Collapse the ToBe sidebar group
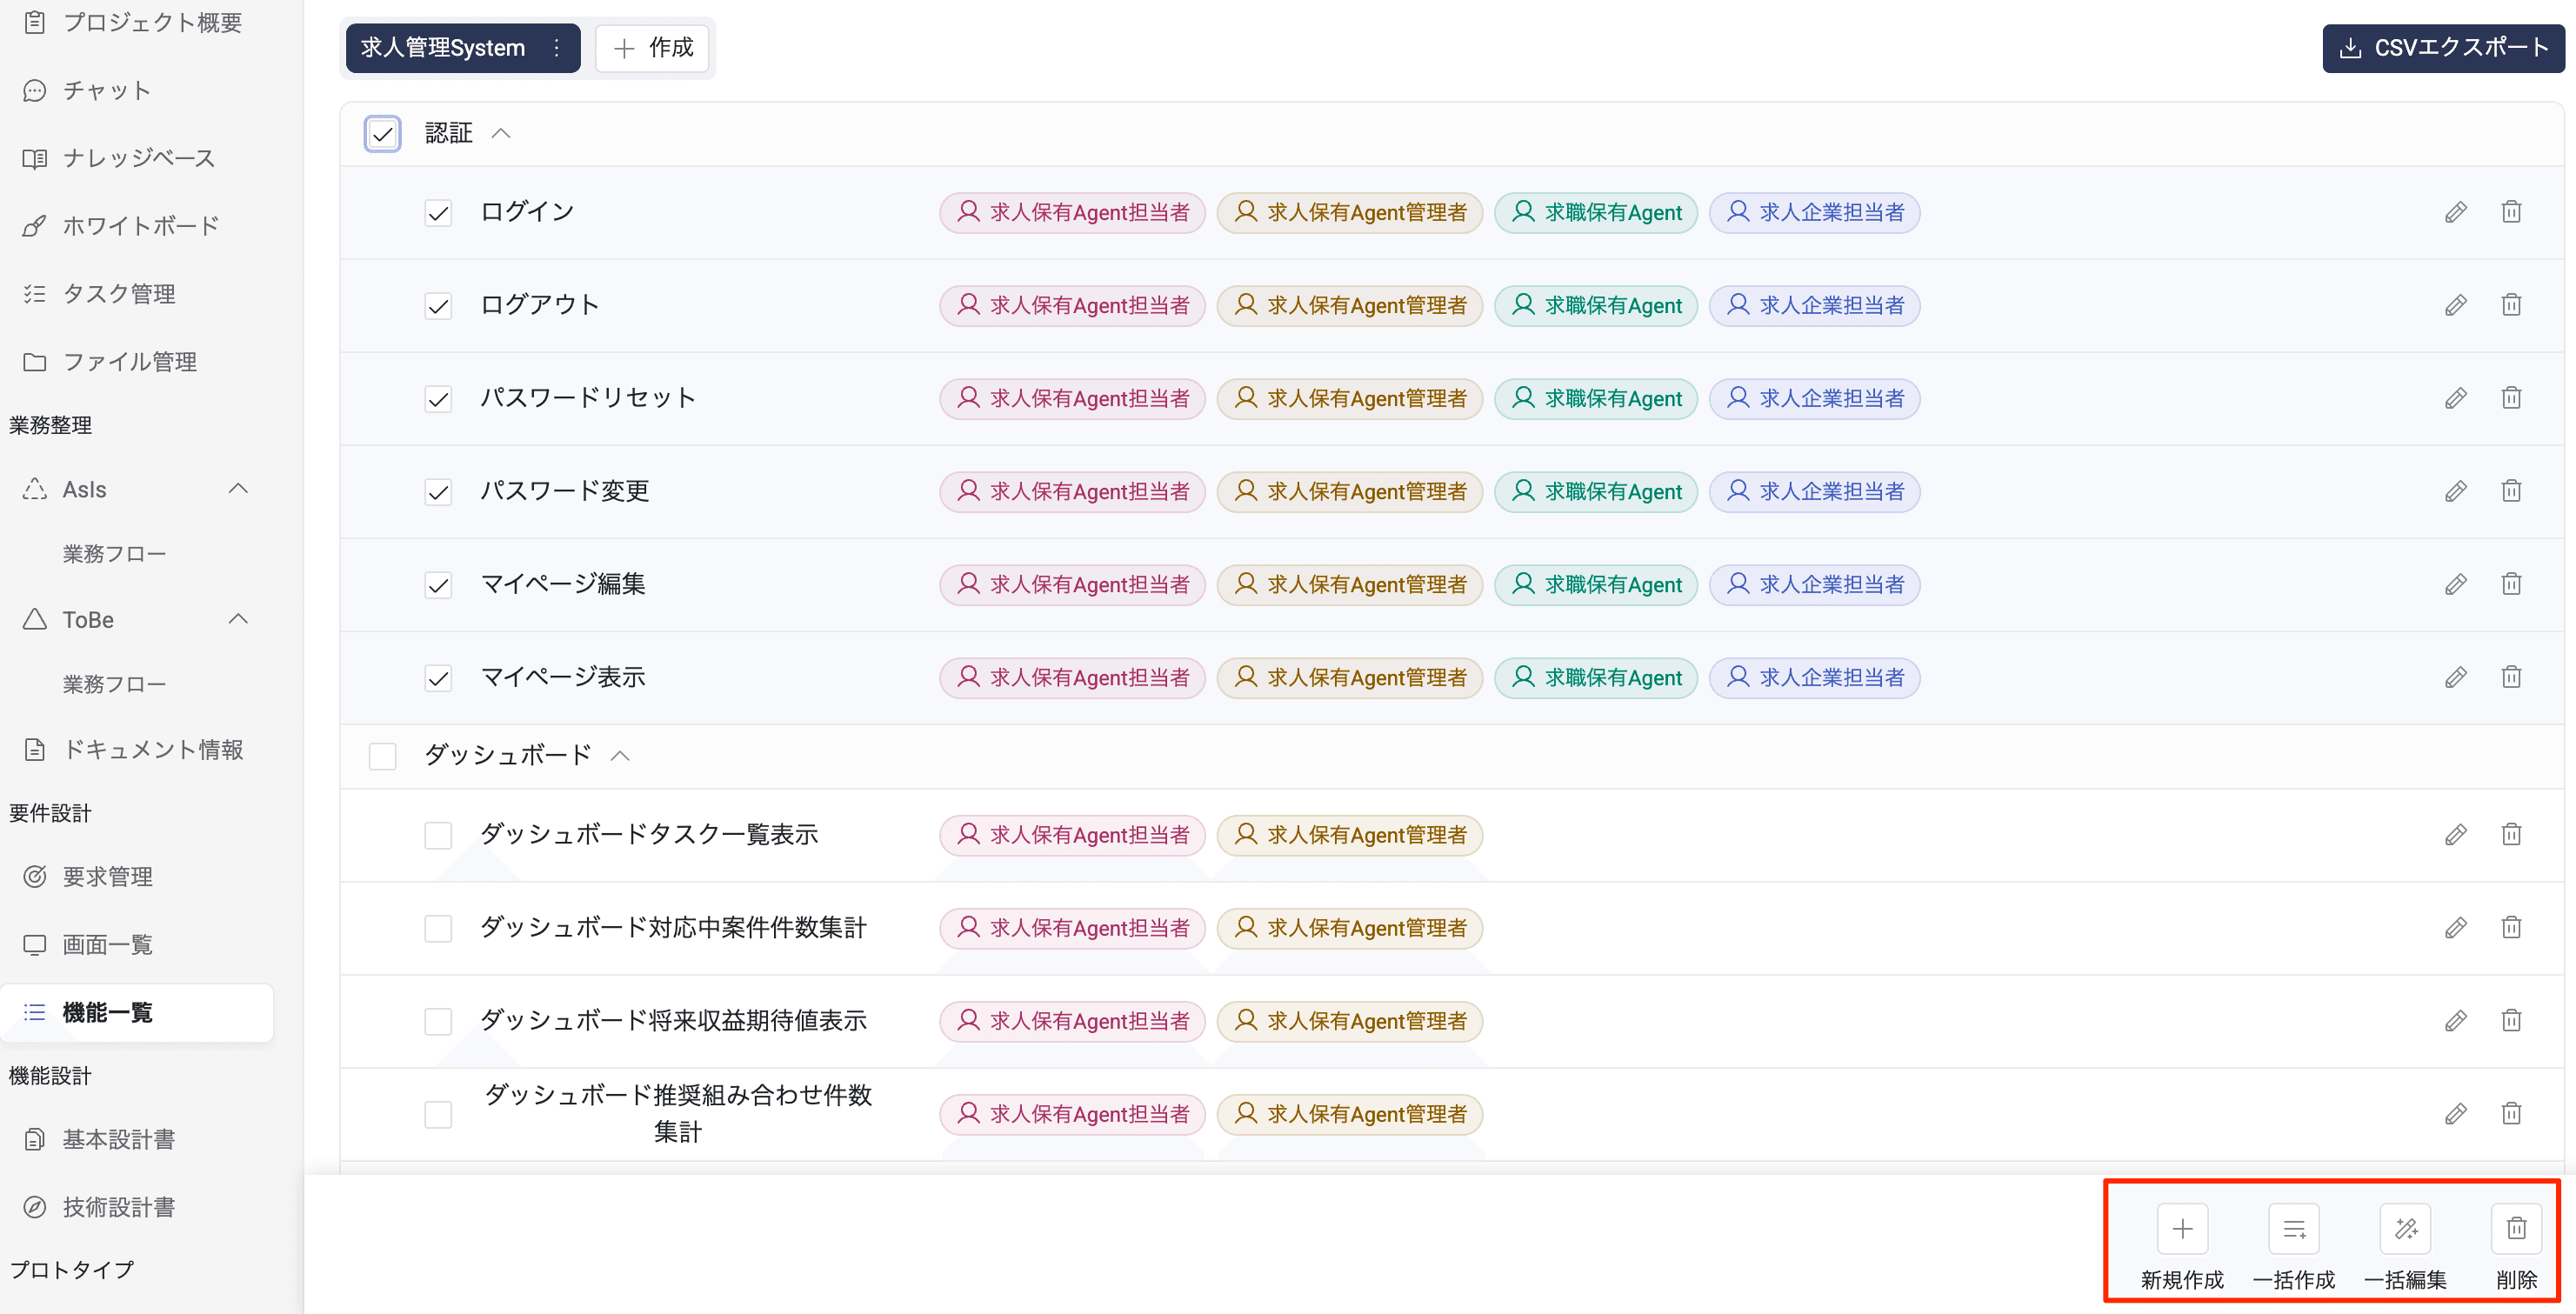 point(238,619)
